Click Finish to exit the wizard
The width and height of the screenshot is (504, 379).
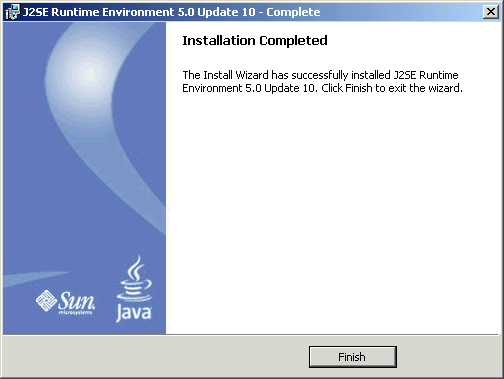[353, 357]
